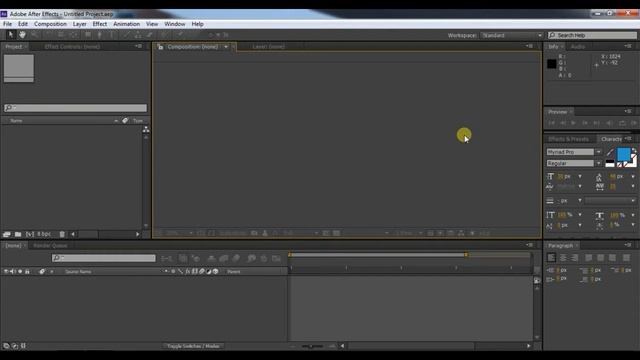Select the Eraser tool
This screenshot has height=360, width=640.
pyautogui.click(x=149, y=35)
